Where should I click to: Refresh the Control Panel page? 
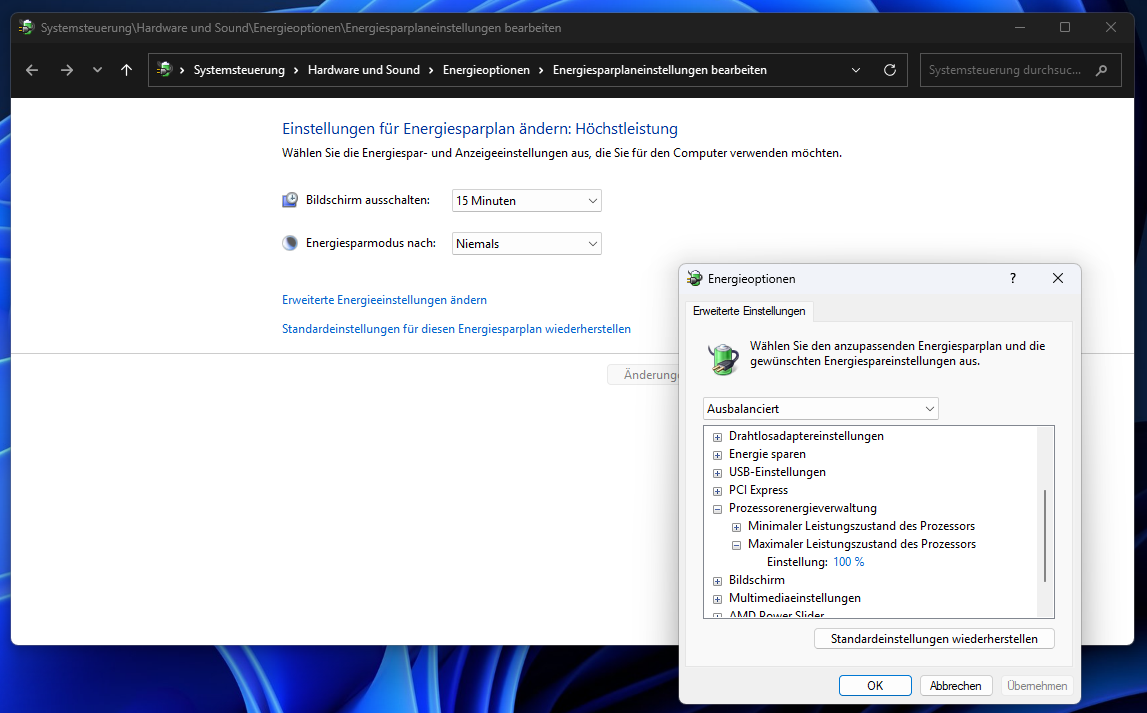point(890,70)
